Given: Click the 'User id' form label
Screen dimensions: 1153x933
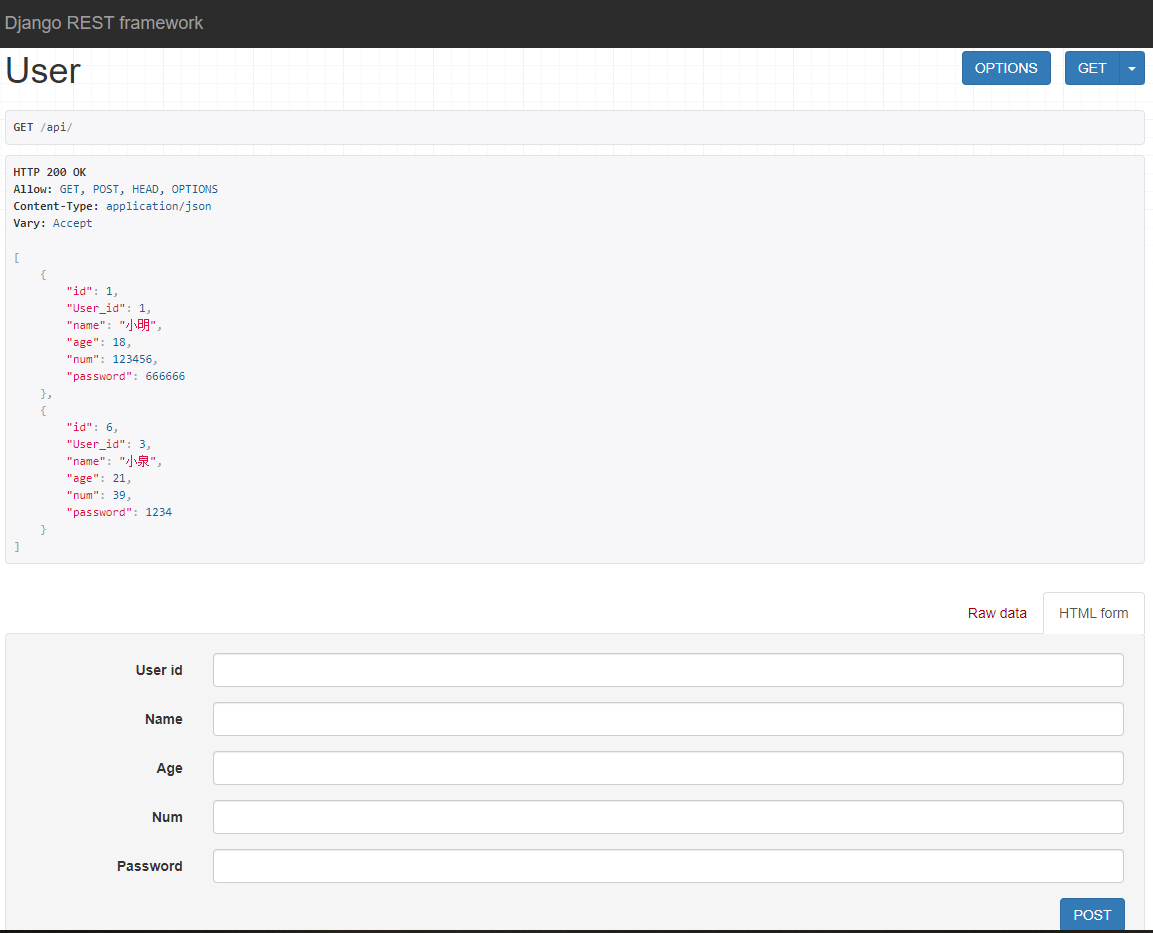Looking at the screenshot, I should 159,670.
